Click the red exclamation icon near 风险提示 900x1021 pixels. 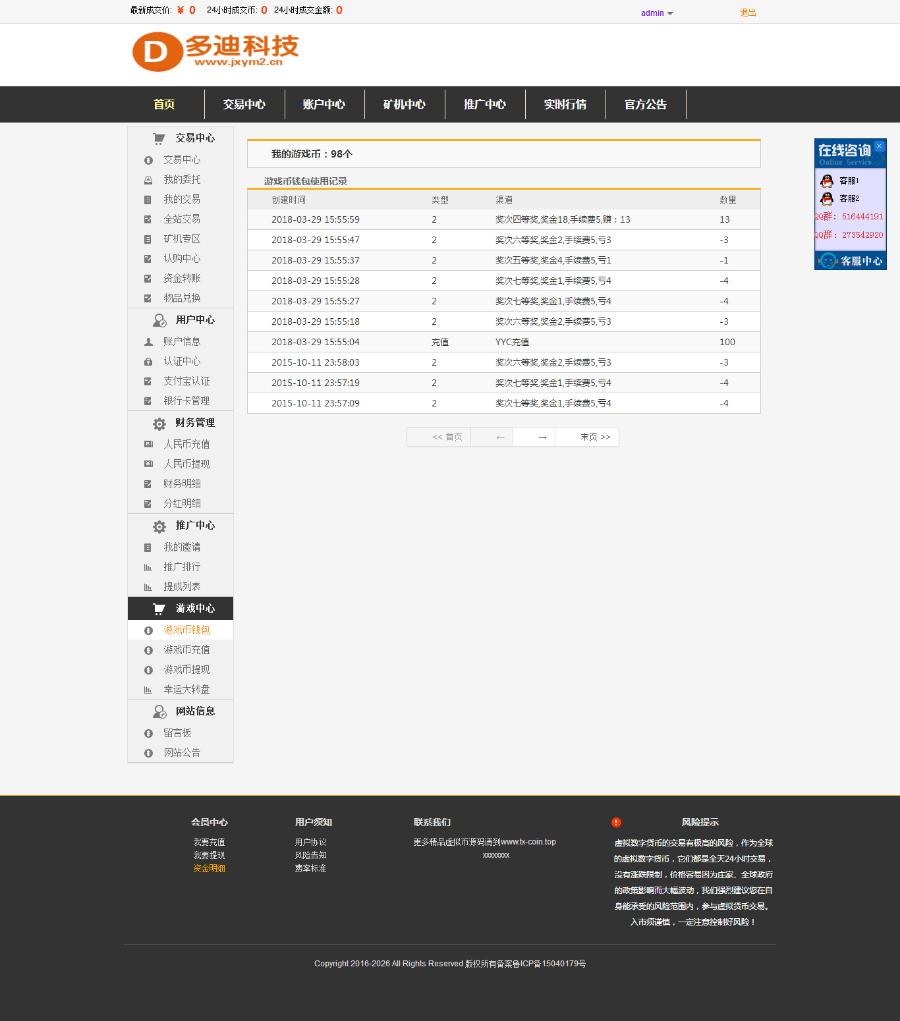616,822
